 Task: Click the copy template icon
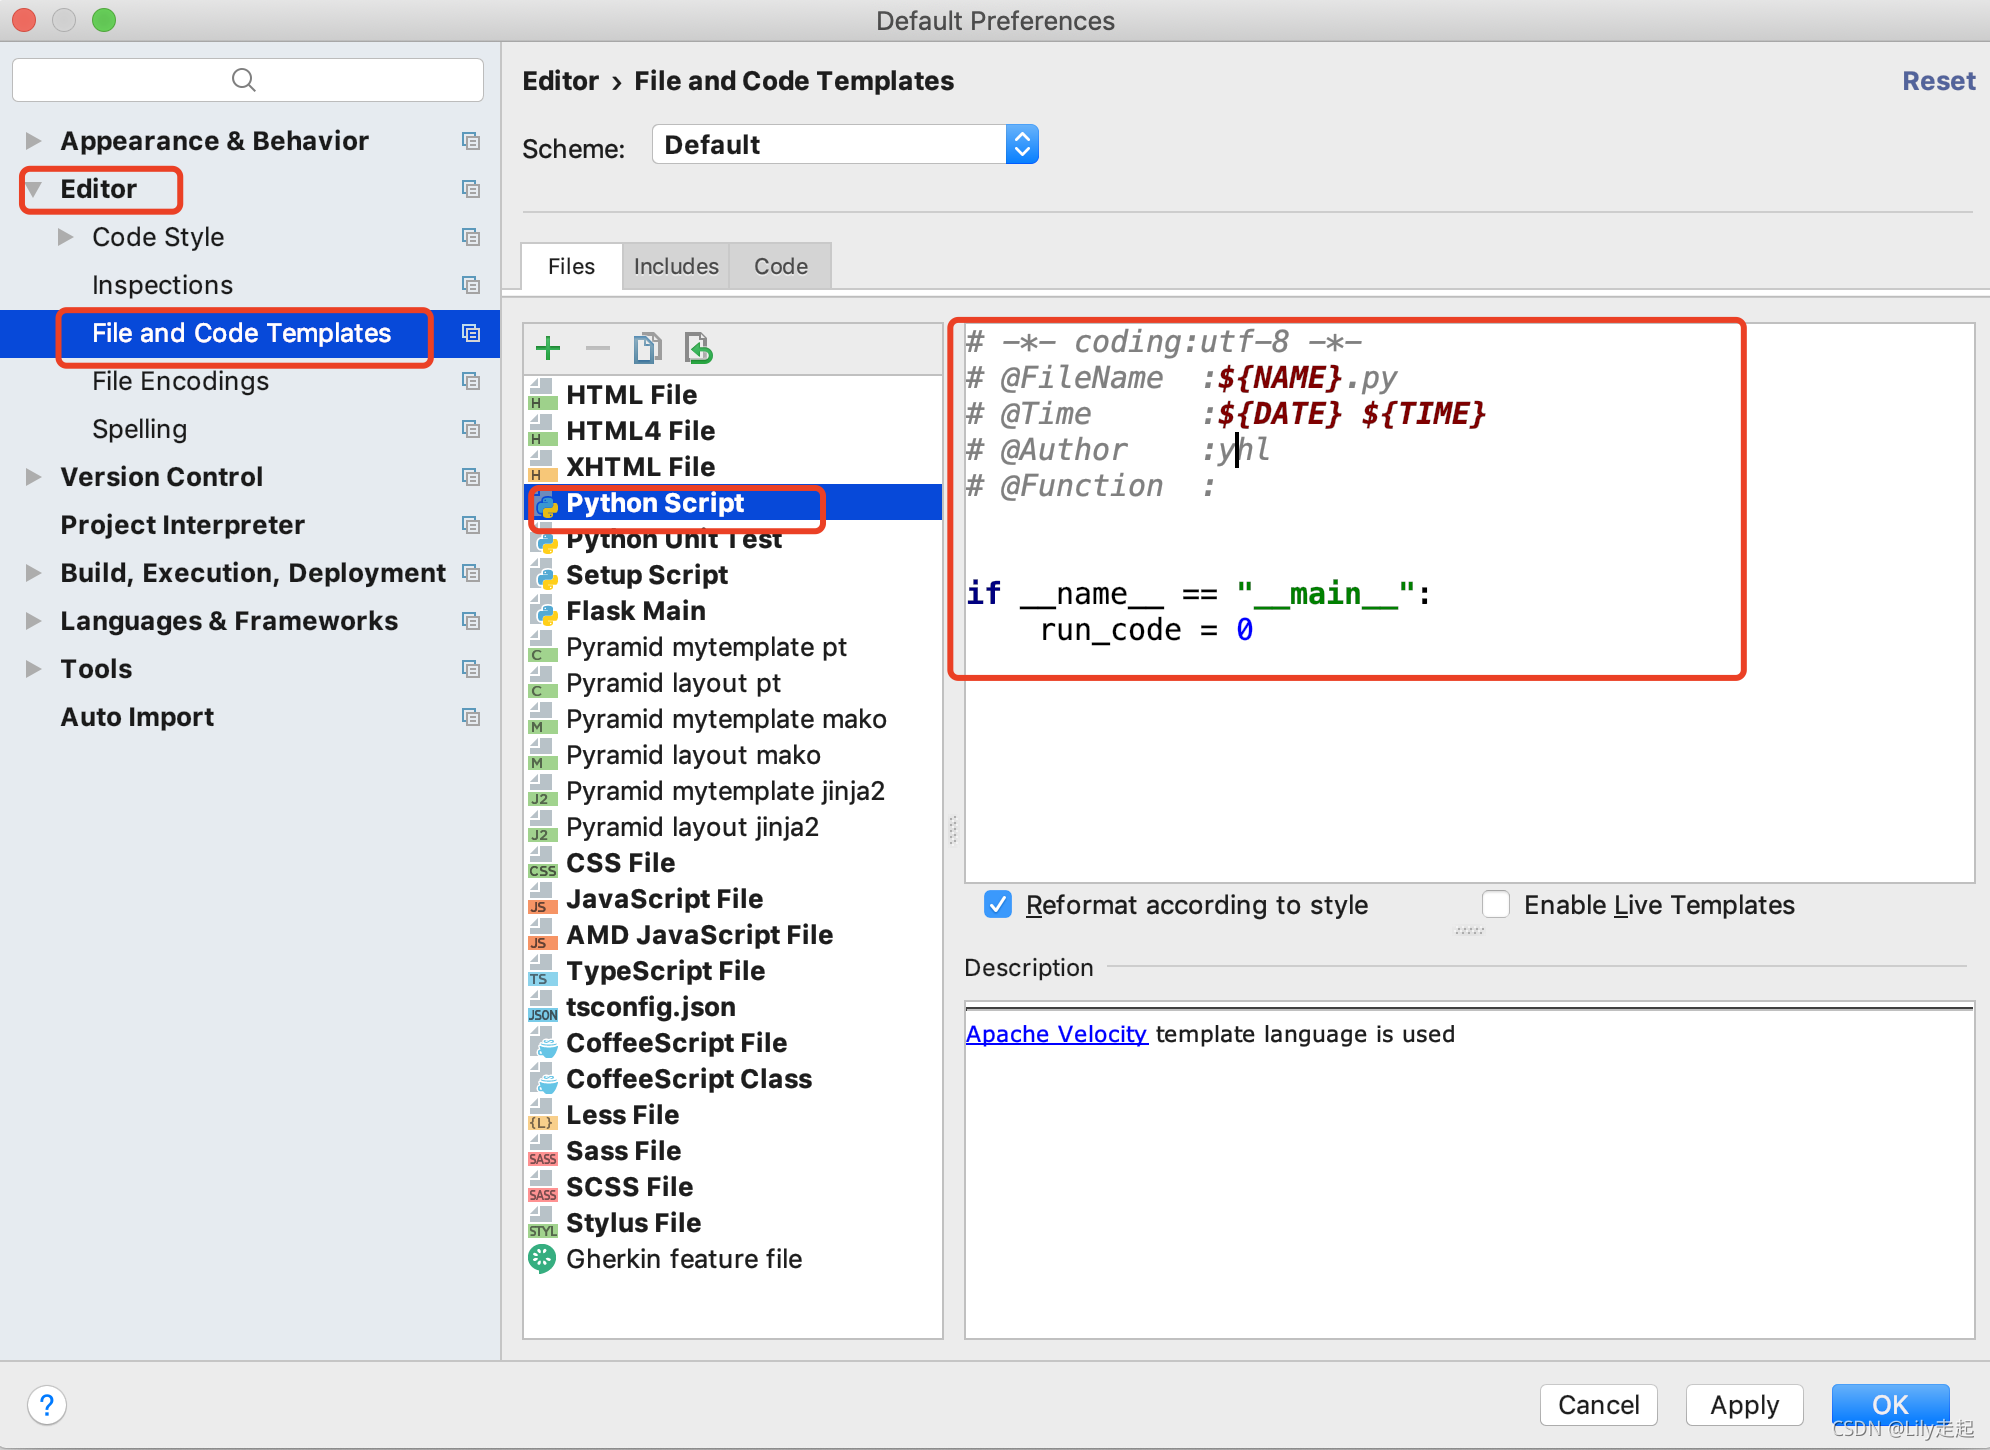(646, 346)
